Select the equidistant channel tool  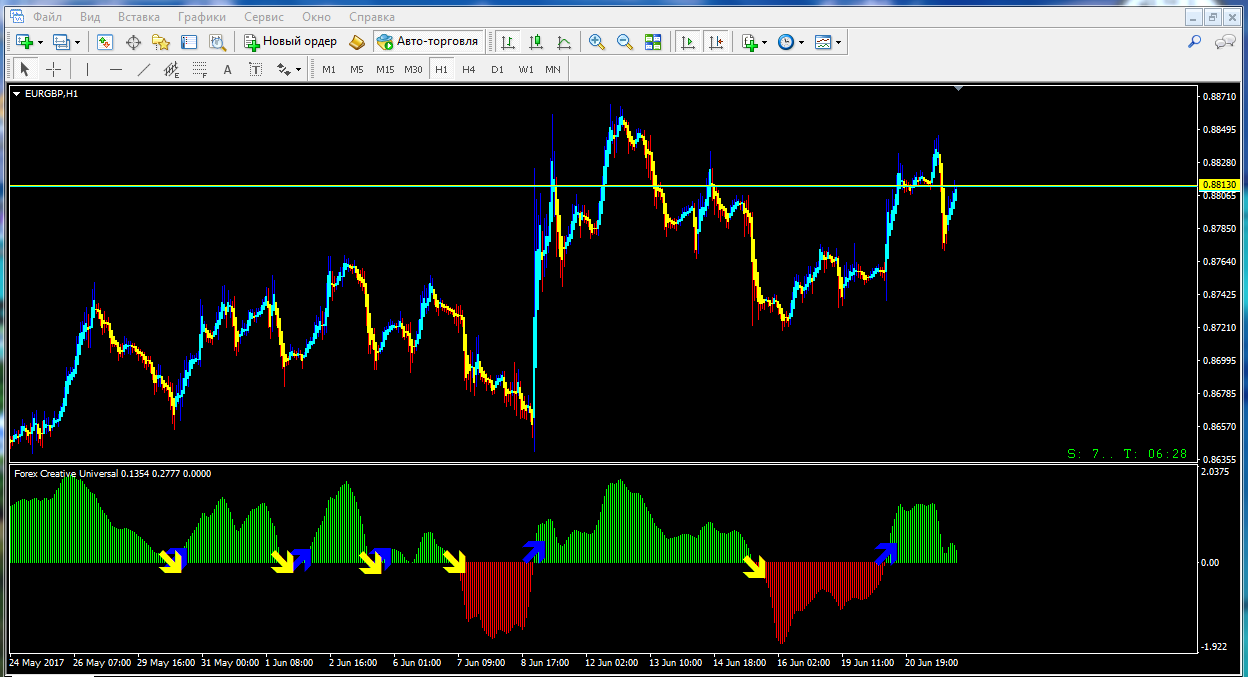(x=171, y=69)
